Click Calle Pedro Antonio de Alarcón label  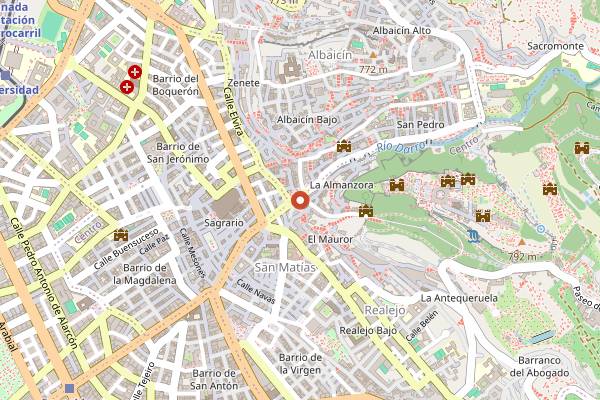point(44,283)
